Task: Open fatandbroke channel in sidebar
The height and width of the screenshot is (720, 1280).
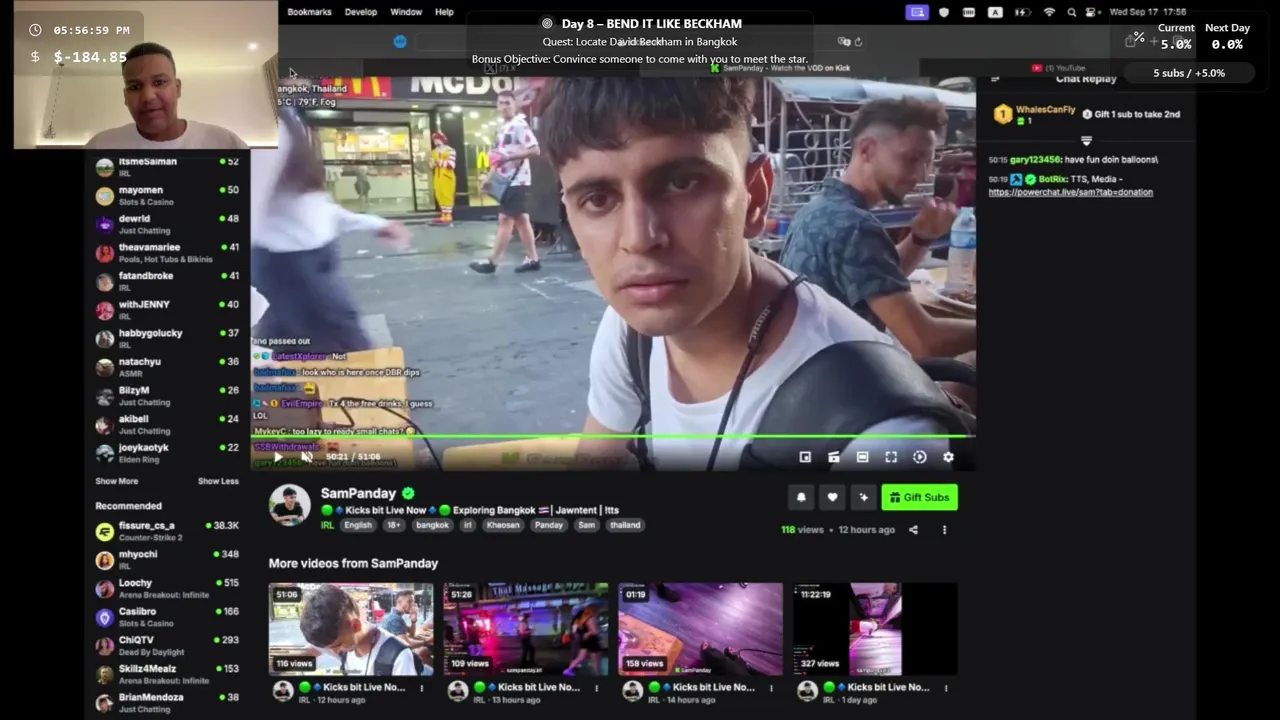Action: pos(167,281)
